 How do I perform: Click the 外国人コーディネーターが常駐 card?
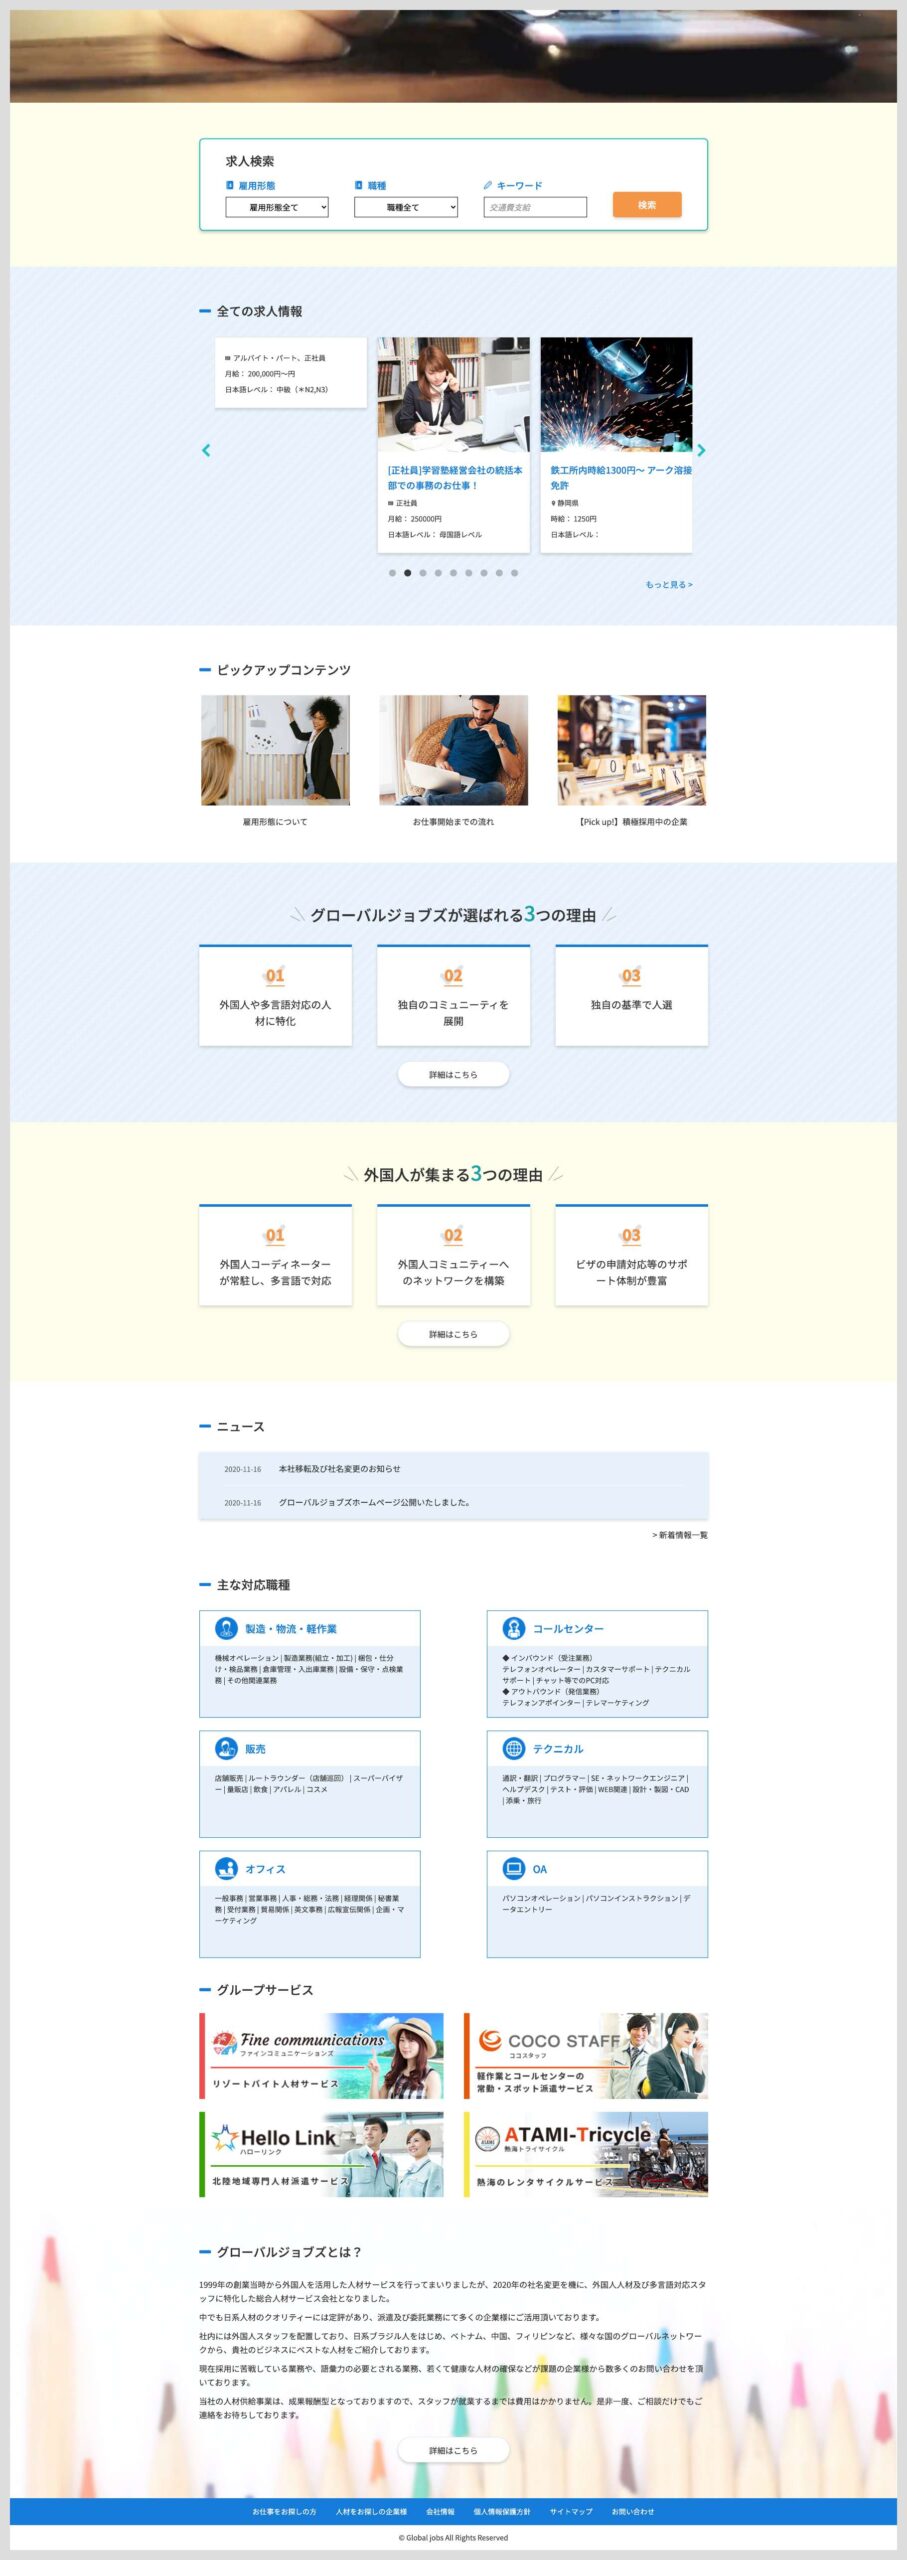point(275,1254)
